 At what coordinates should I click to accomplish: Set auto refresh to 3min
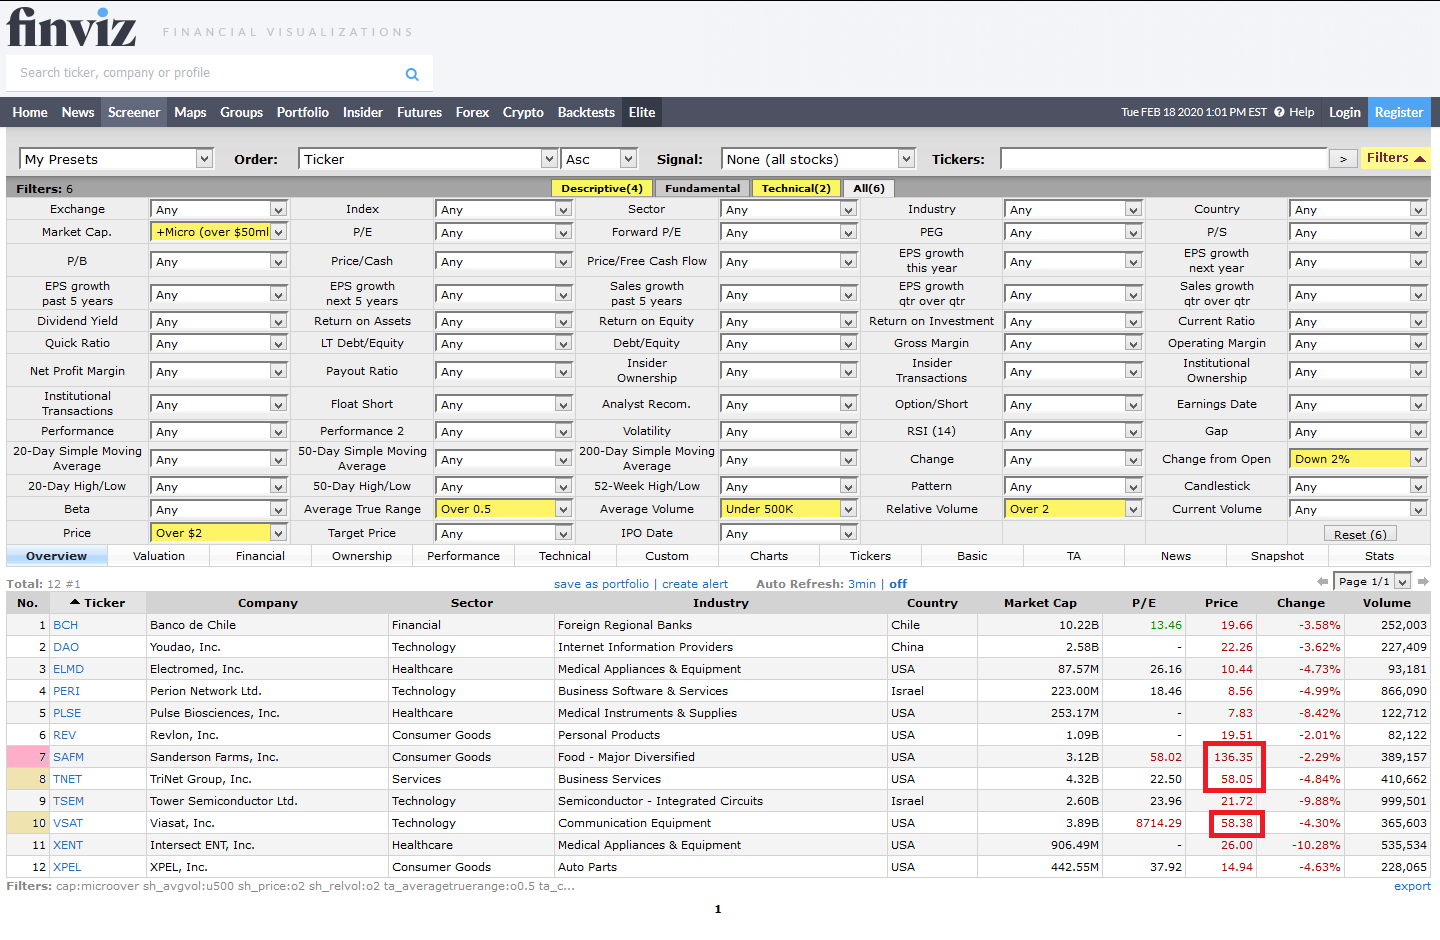click(x=861, y=584)
